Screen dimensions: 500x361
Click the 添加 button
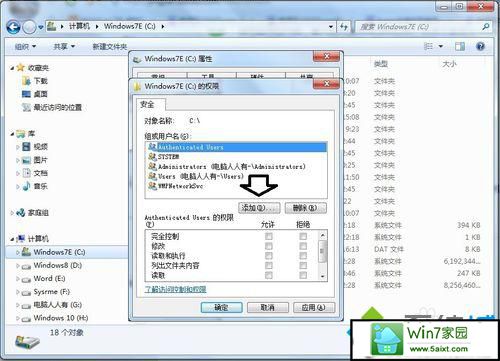259,208
